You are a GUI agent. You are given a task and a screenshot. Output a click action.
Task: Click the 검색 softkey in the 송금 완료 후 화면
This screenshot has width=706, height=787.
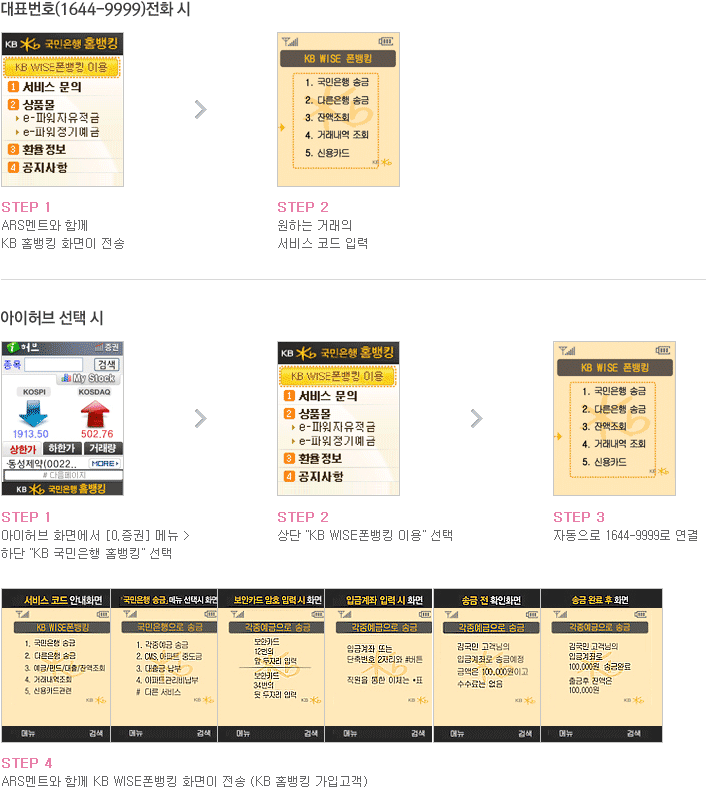(x=633, y=733)
